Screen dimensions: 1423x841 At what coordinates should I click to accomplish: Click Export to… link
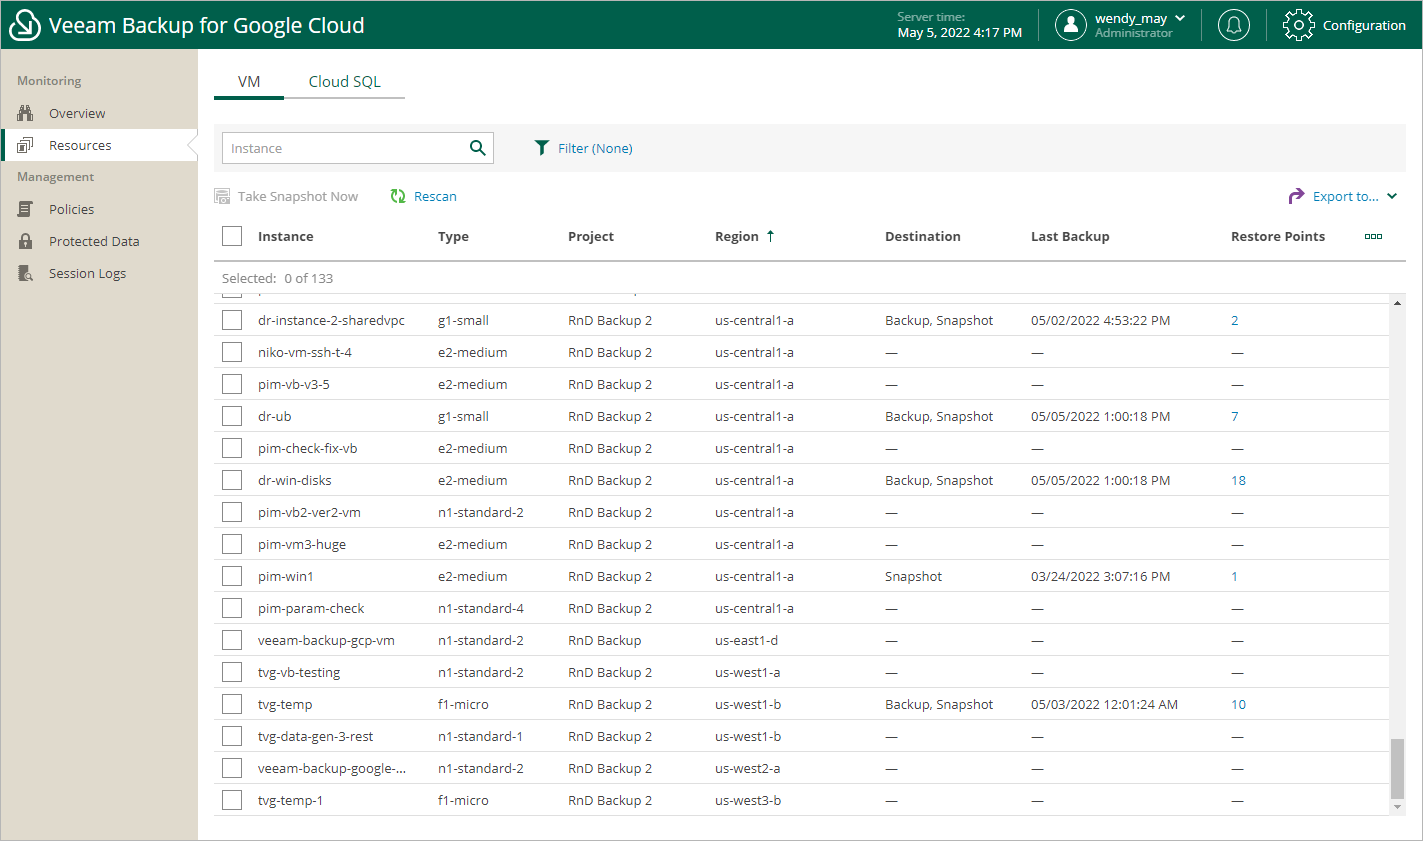pos(1345,196)
